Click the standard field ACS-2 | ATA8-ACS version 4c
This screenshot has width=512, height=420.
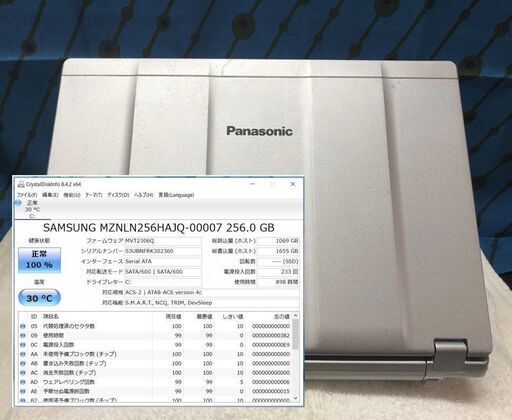coord(212,292)
